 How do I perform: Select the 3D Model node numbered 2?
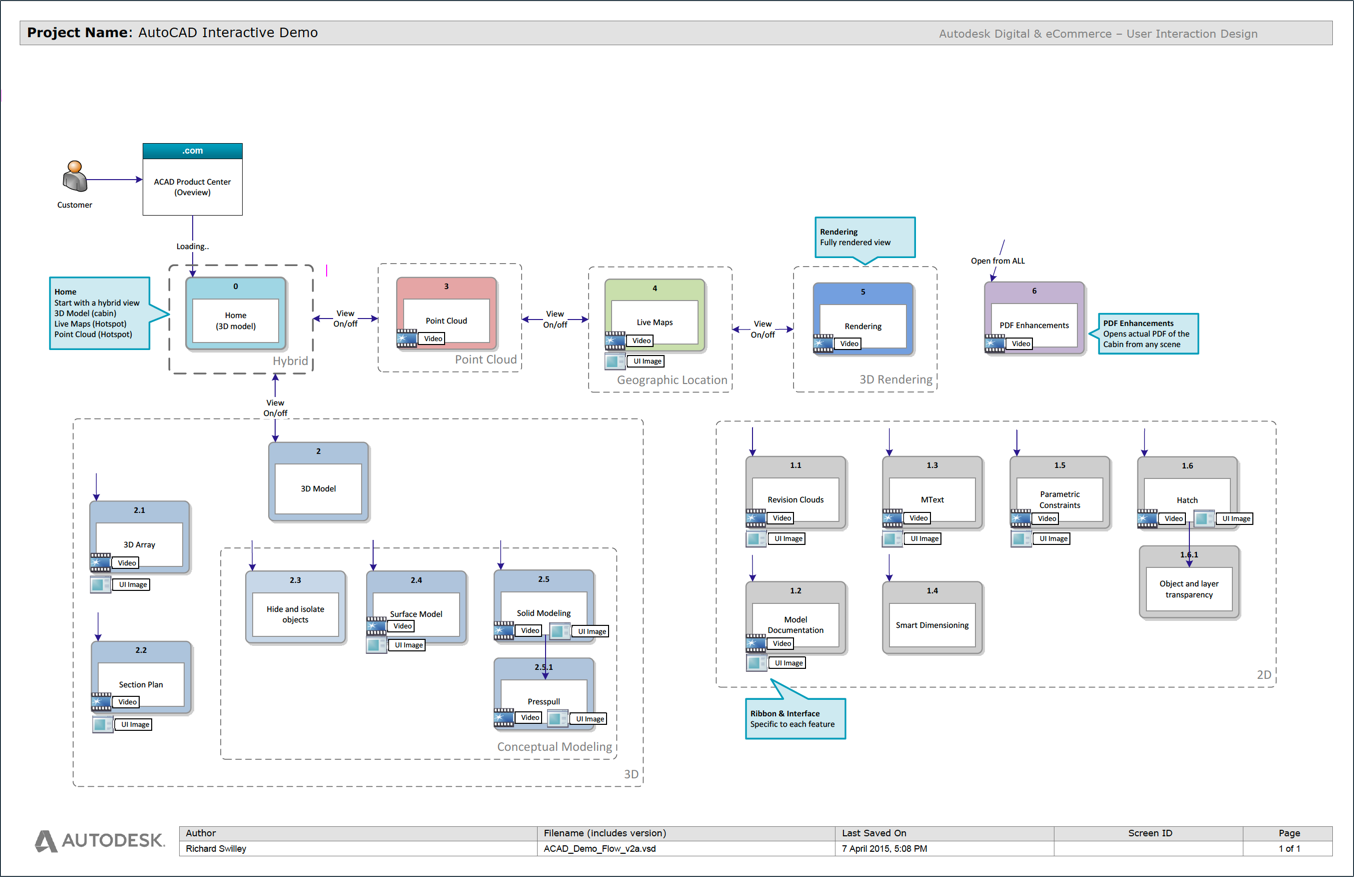(x=319, y=481)
